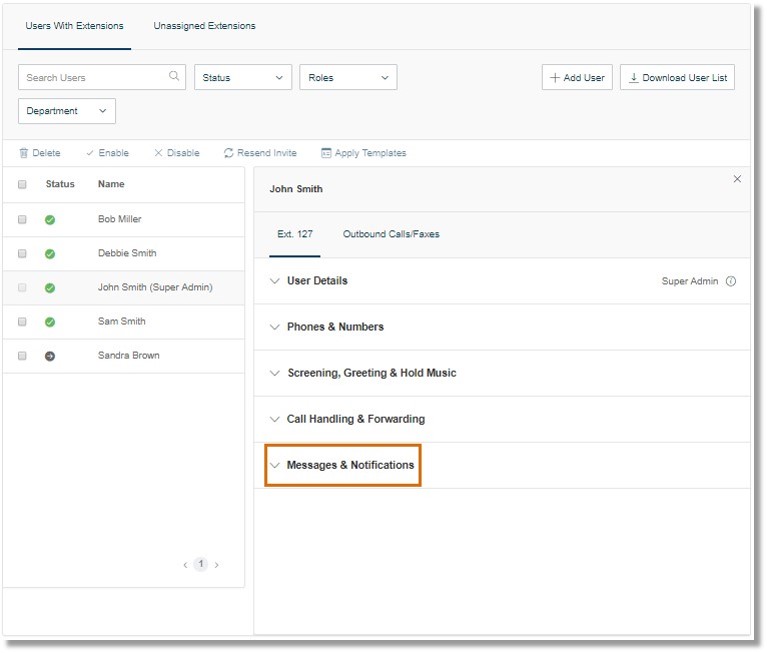Open the Outbound Calls/Faxes tab
Image resolution: width=767 pixels, height=653 pixels.
coord(391,234)
